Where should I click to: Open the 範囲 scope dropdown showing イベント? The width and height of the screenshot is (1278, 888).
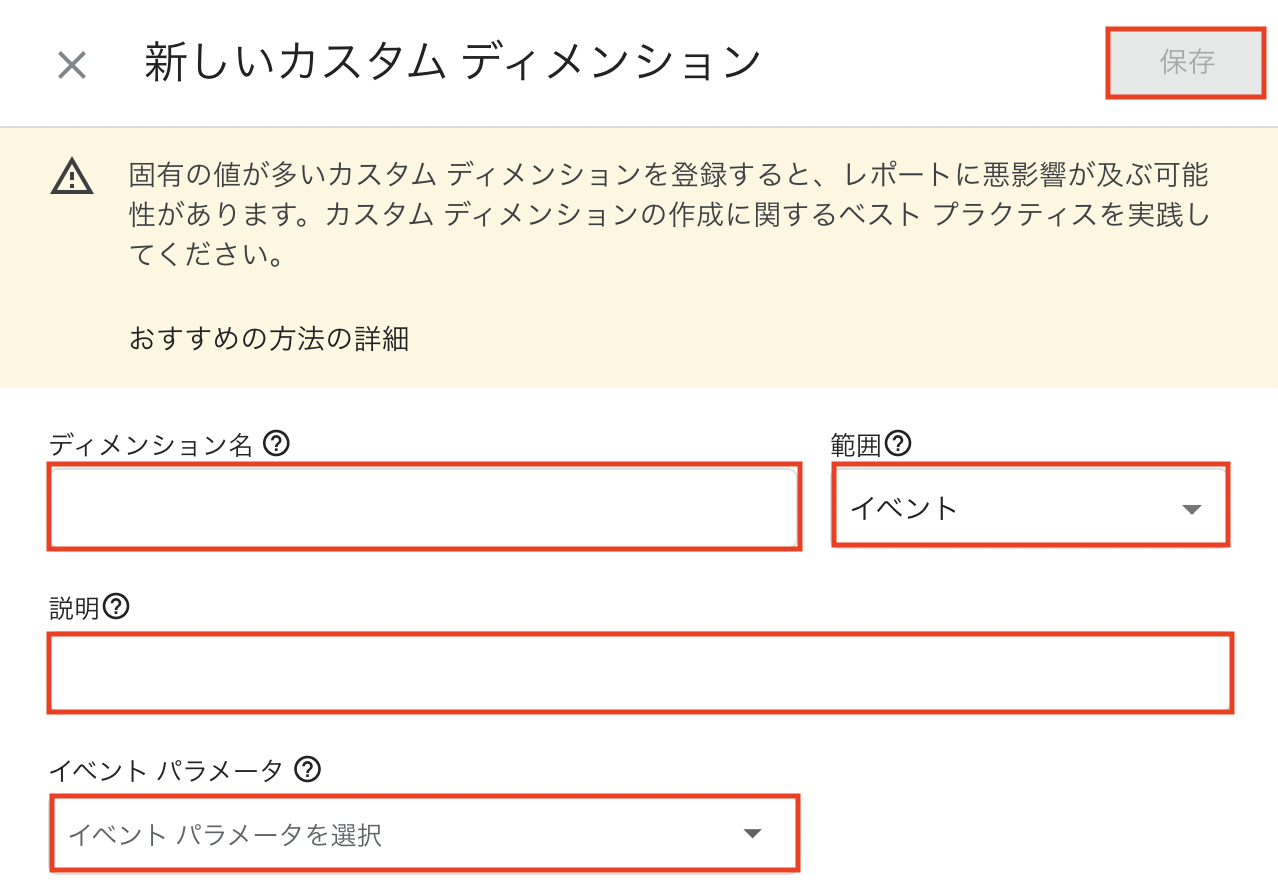[1029, 506]
